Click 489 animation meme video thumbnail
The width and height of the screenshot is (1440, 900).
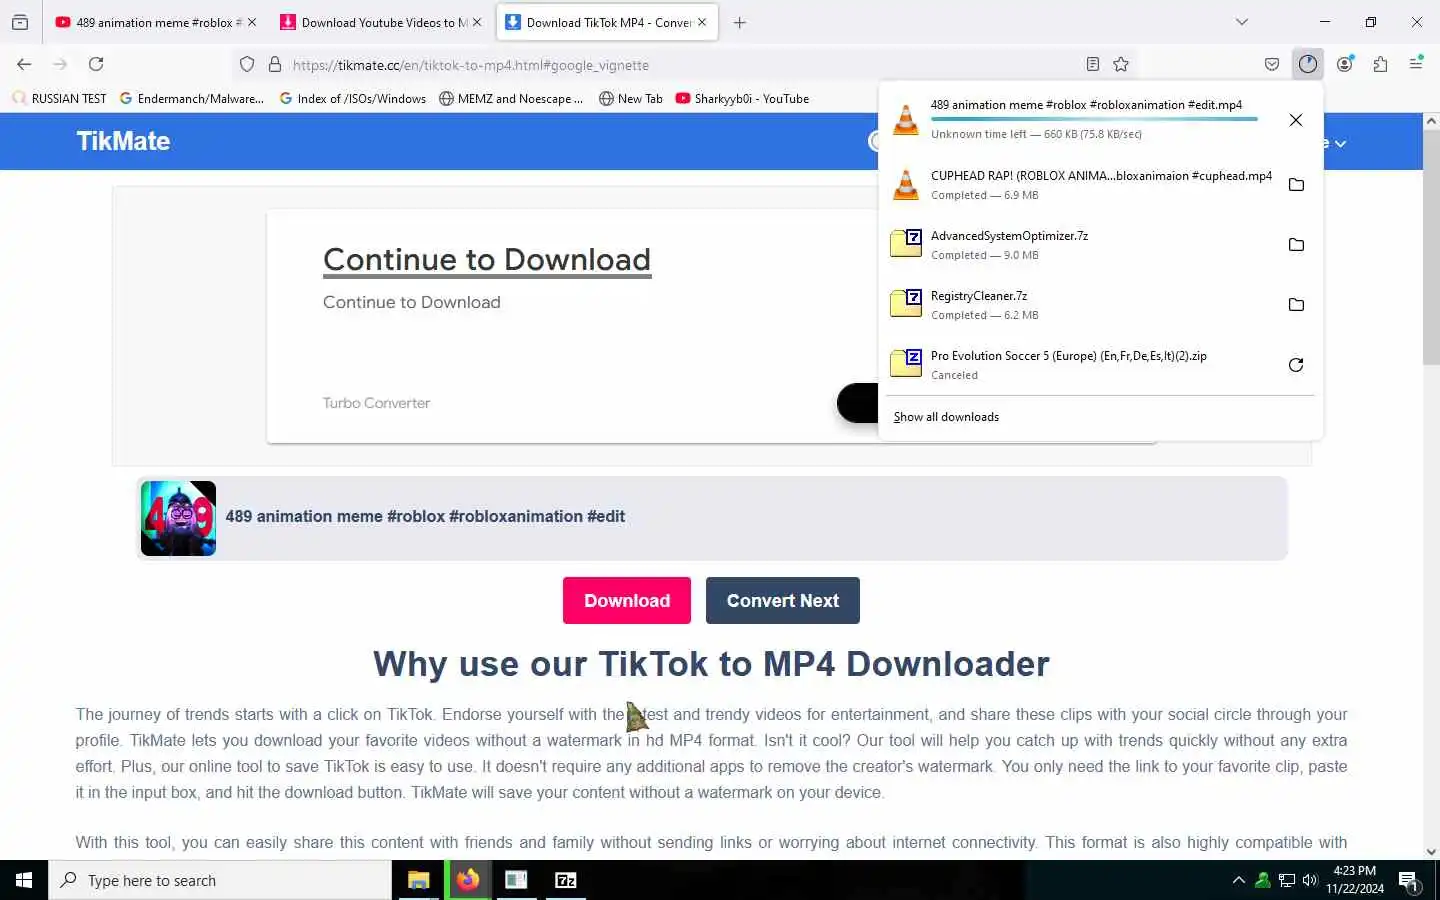pos(178,518)
